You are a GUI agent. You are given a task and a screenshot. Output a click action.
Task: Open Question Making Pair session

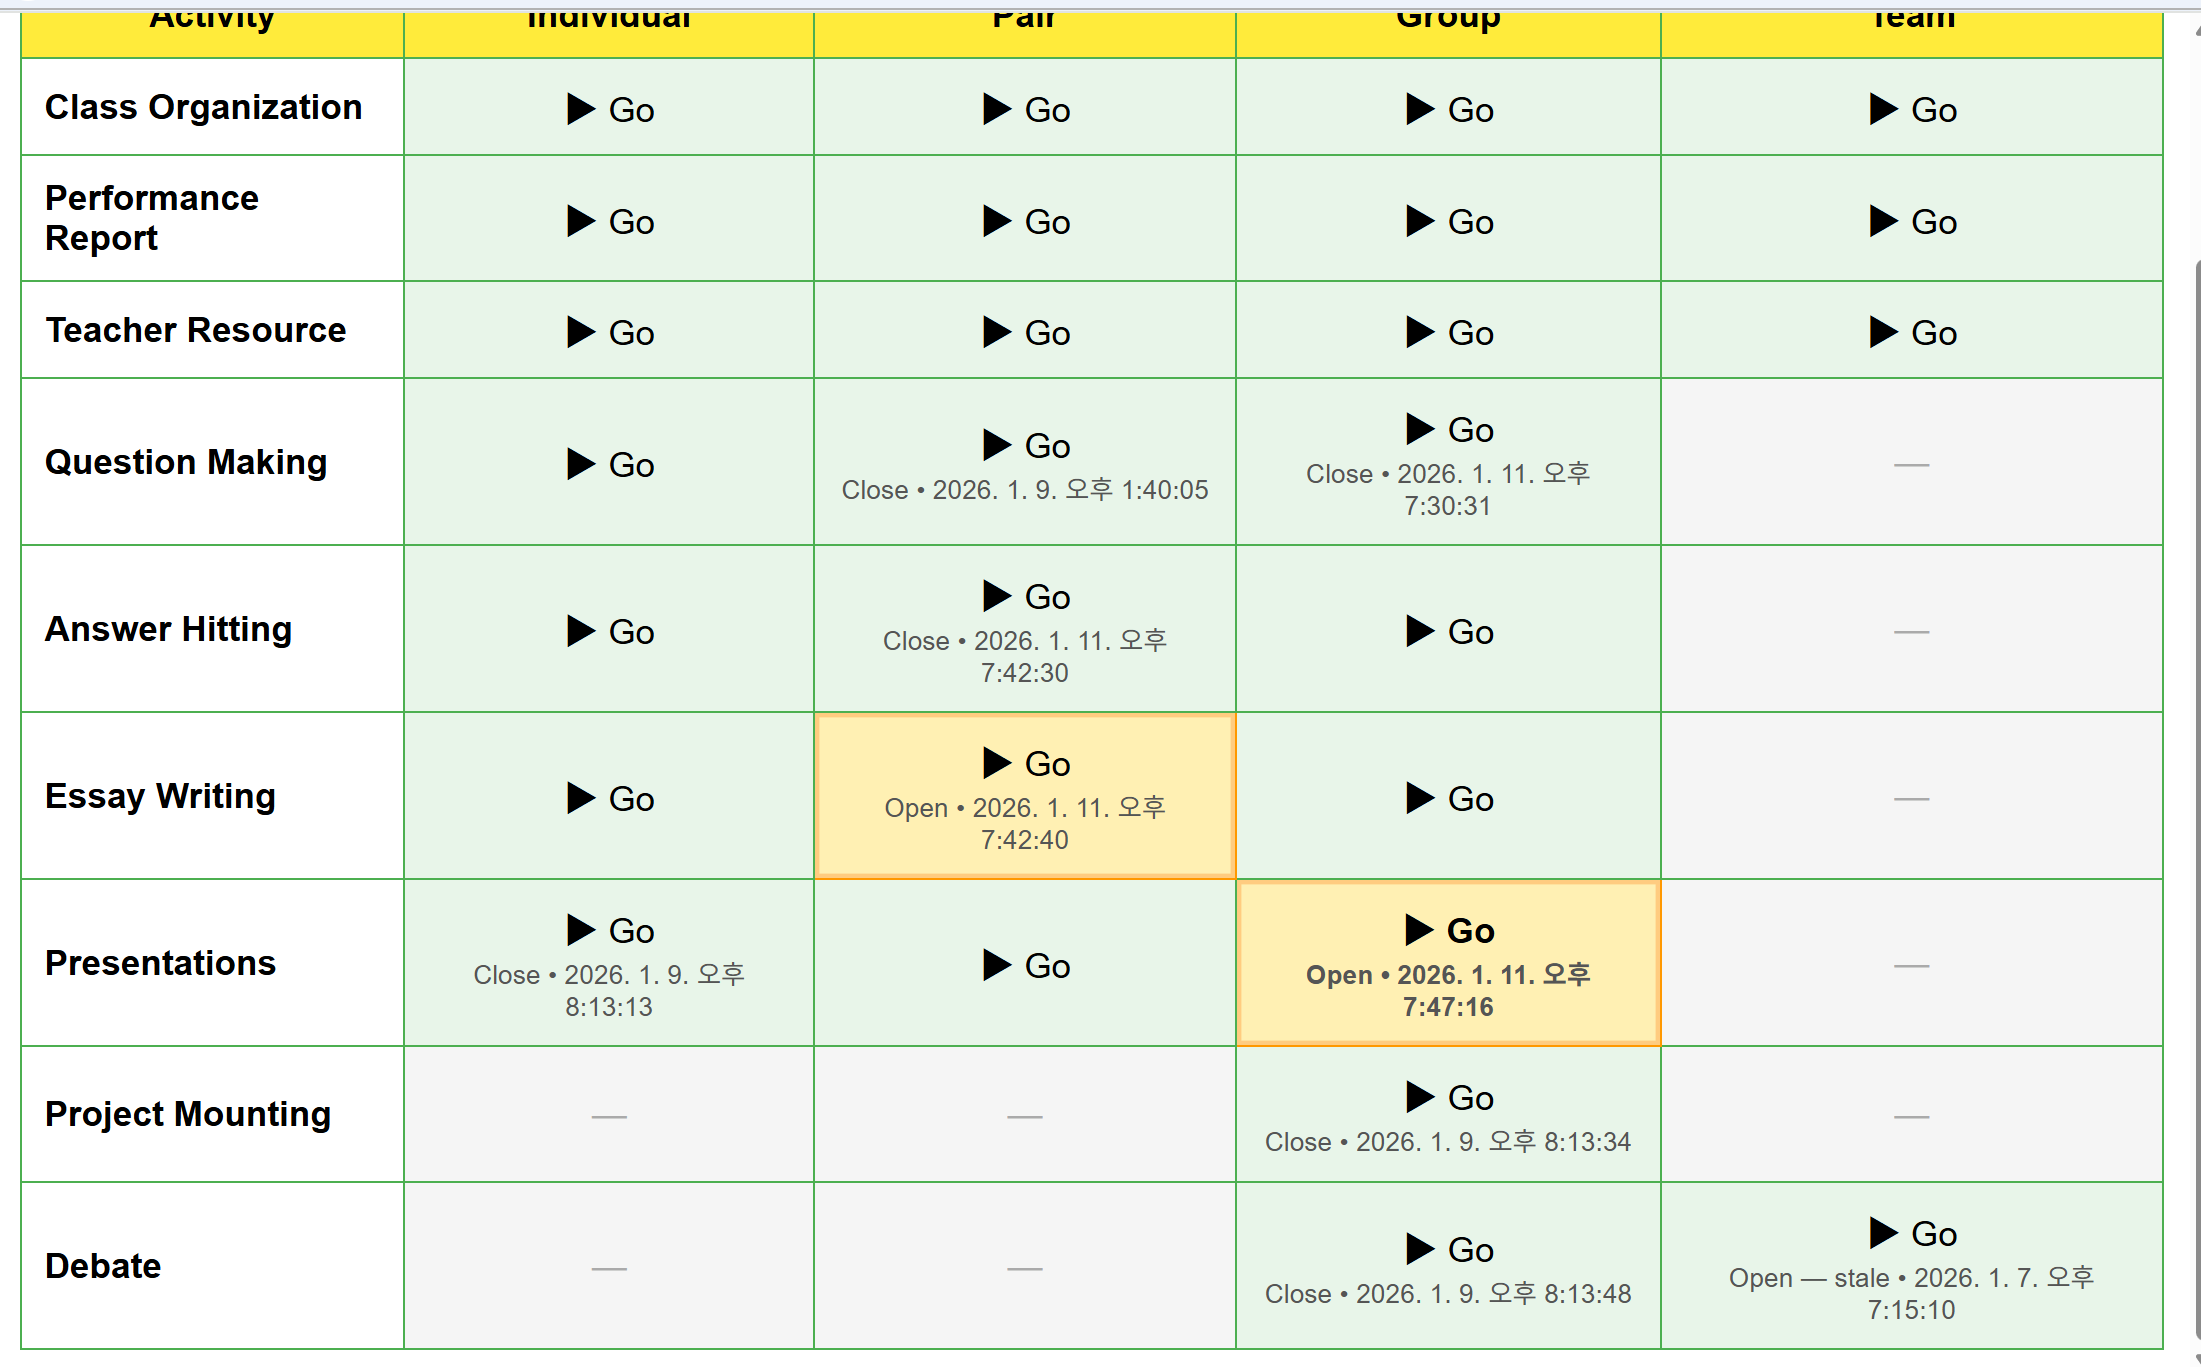point(1026,445)
